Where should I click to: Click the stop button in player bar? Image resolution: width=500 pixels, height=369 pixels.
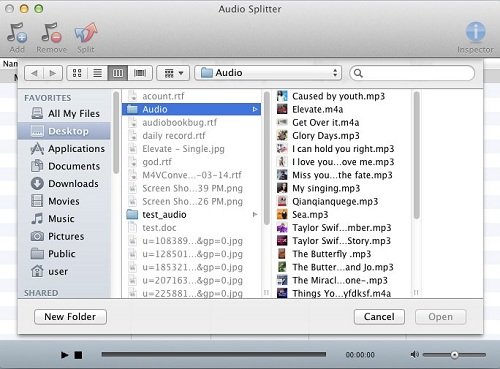click(x=78, y=355)
